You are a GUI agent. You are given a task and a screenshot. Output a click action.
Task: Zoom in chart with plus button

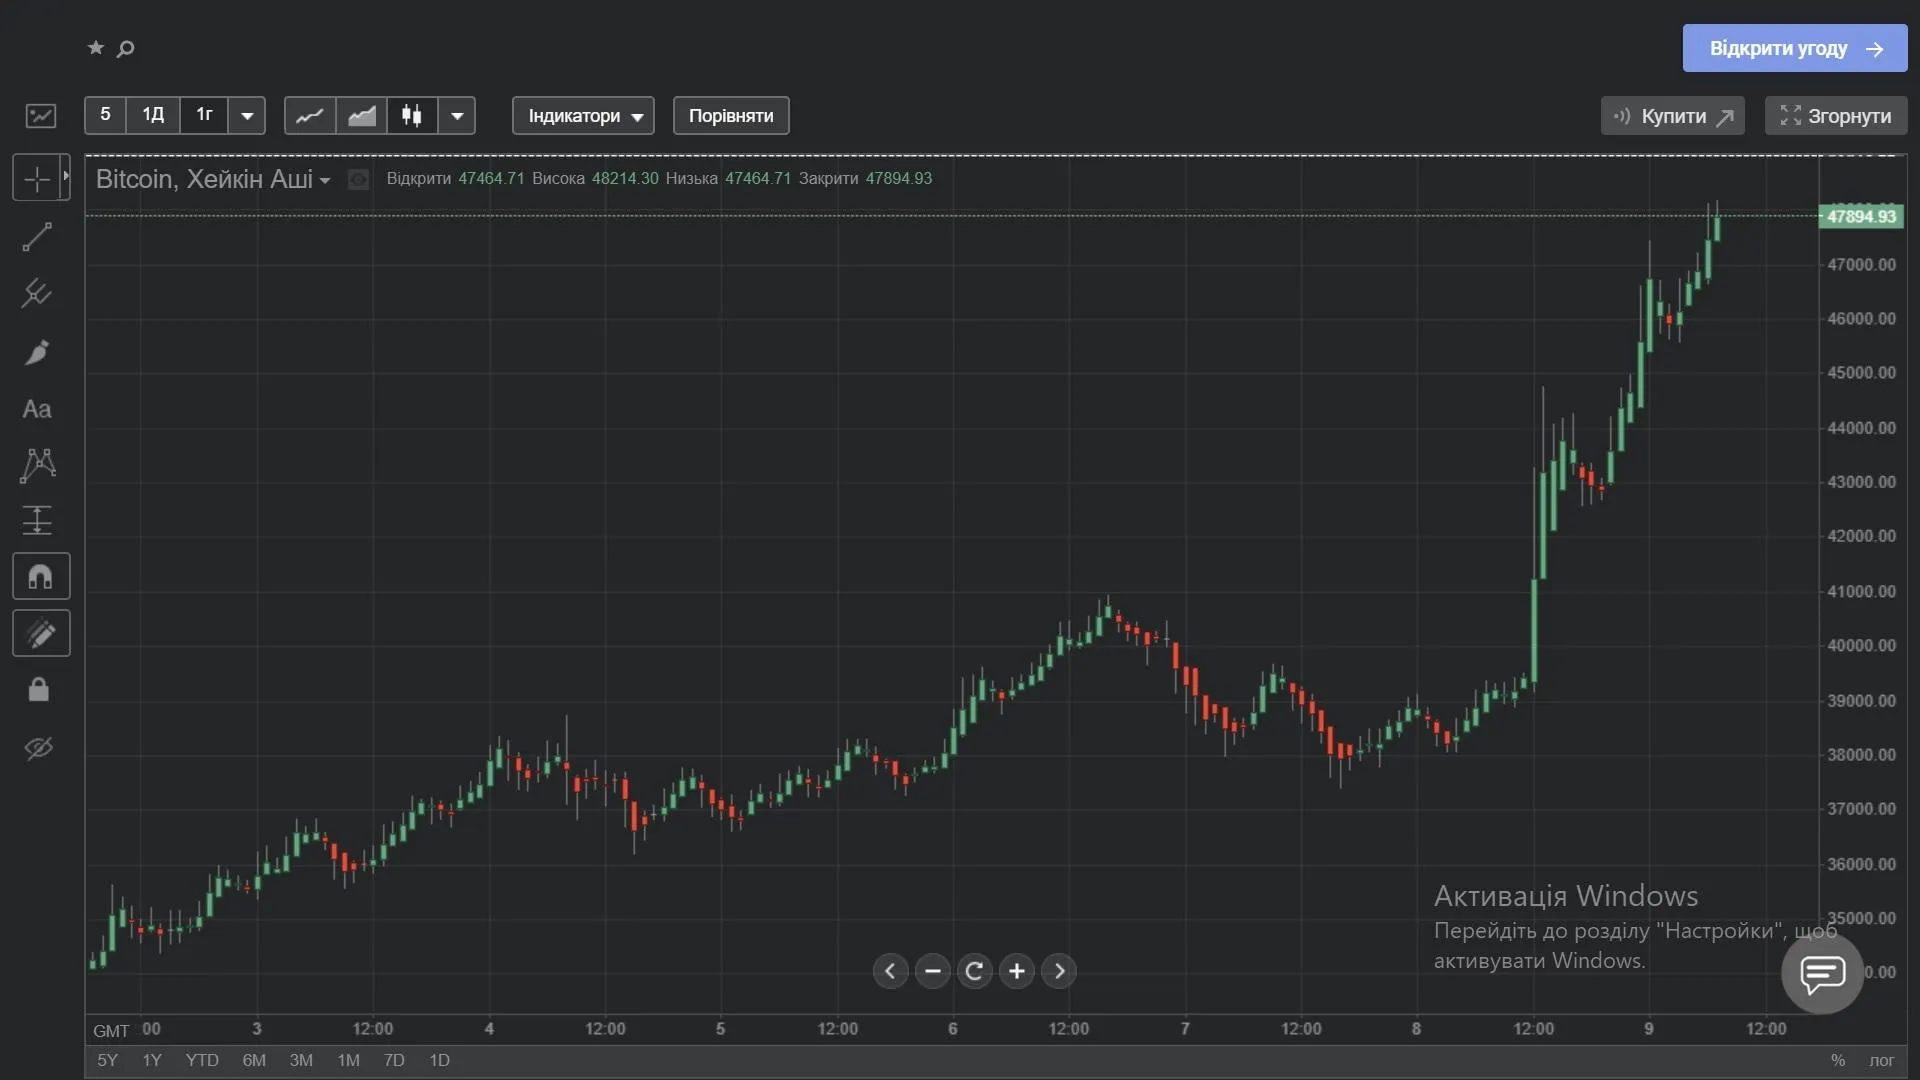point(1017,971)
